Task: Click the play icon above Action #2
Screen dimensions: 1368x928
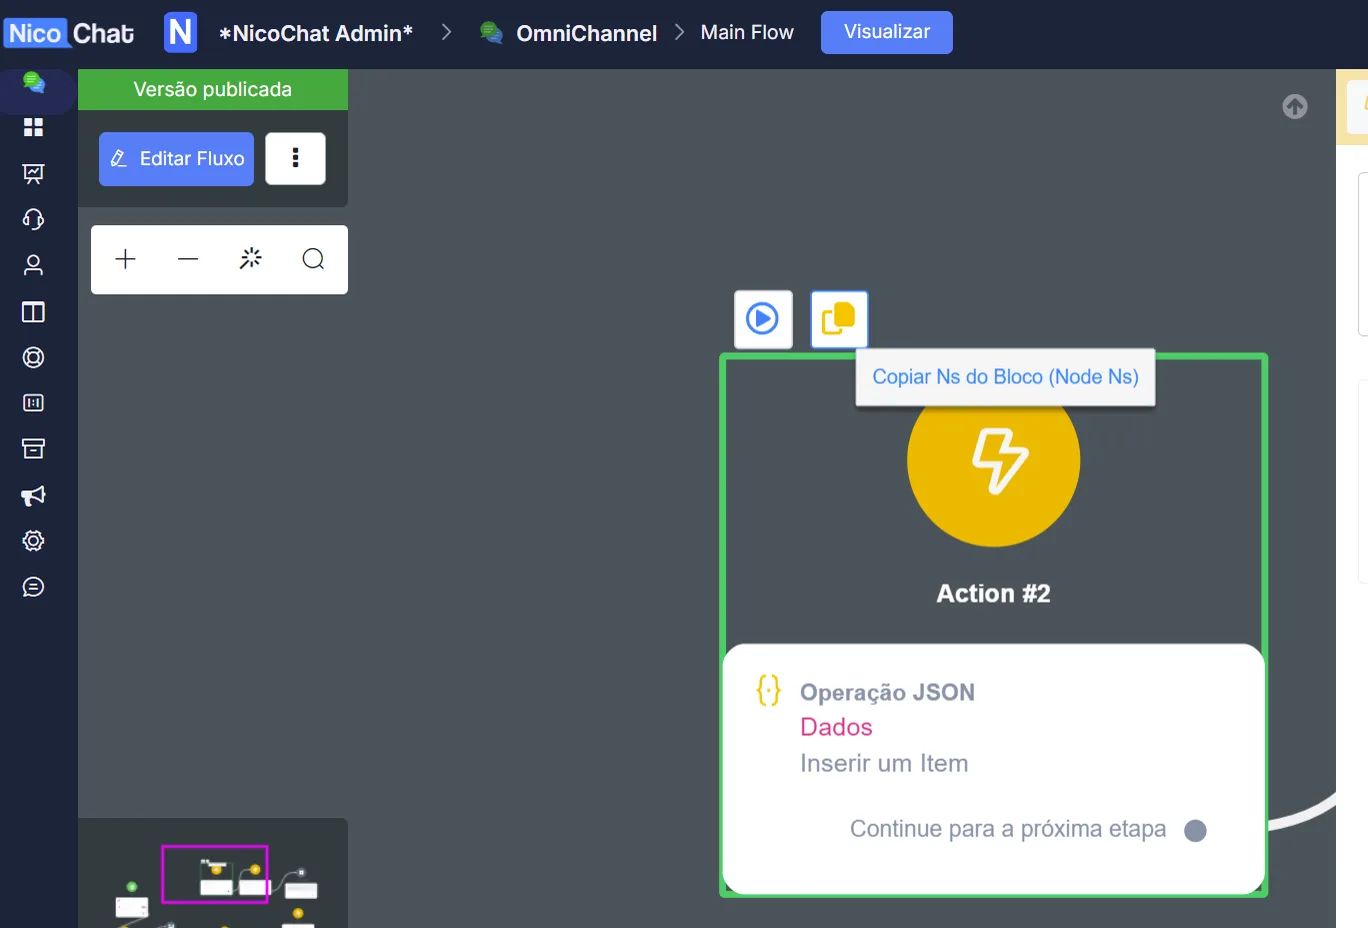Action: pyautogui.click(x=763, y=319)
